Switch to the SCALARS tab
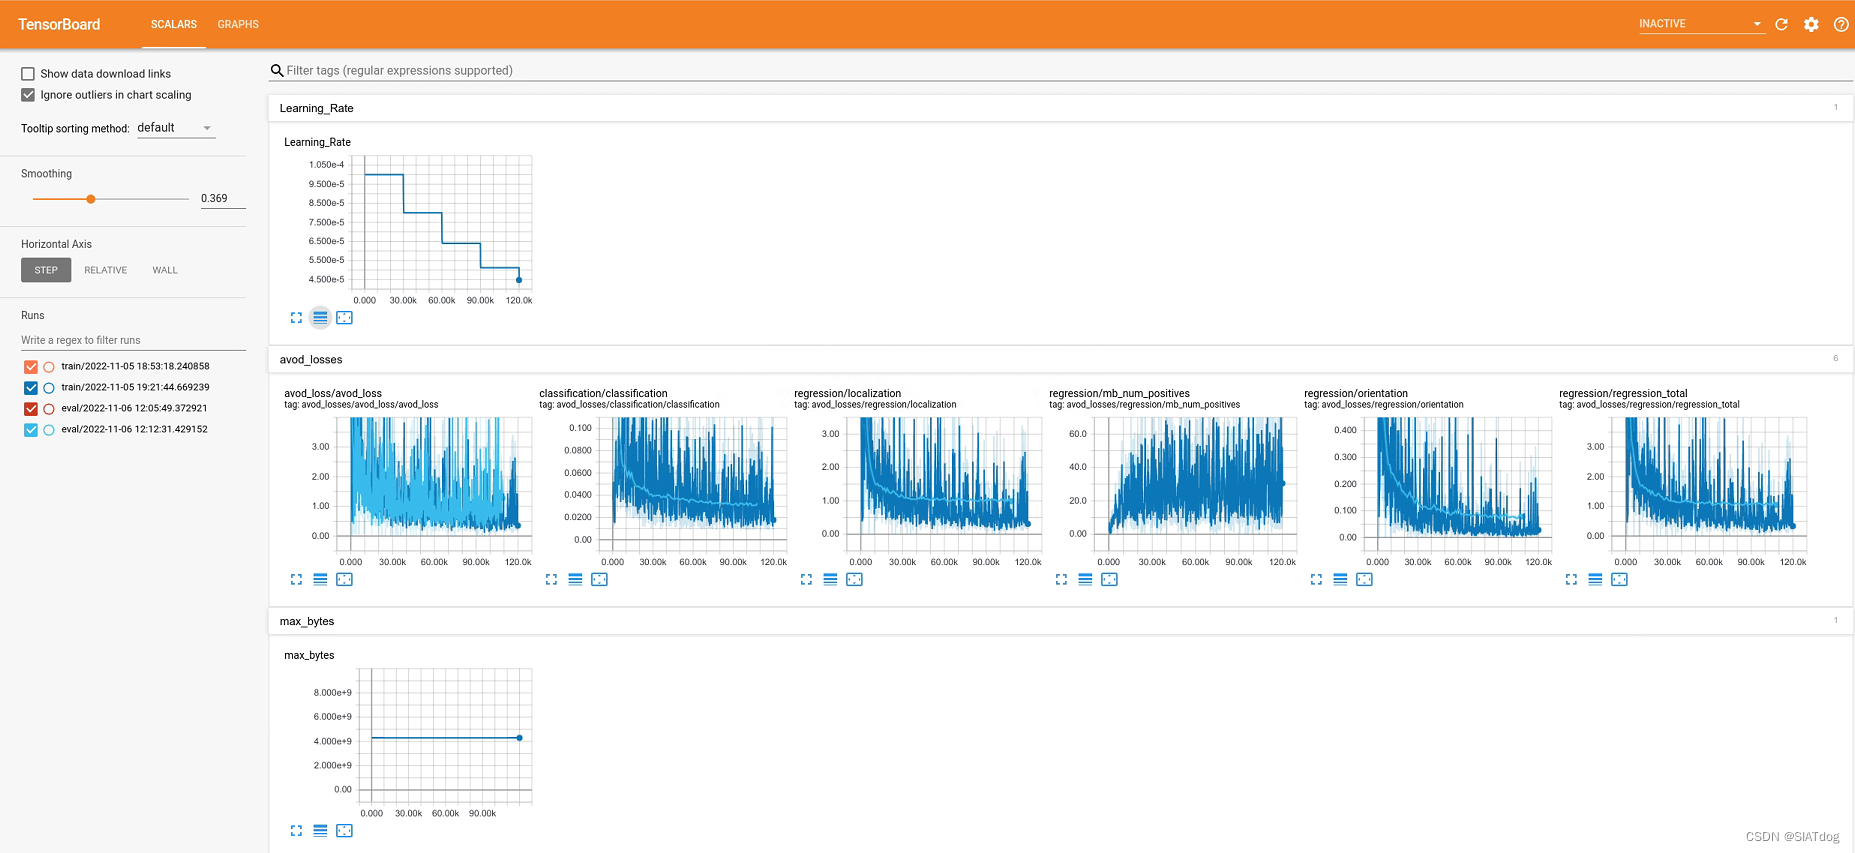The height and width of the screenshot is (853, 1855). click(174, 24)
